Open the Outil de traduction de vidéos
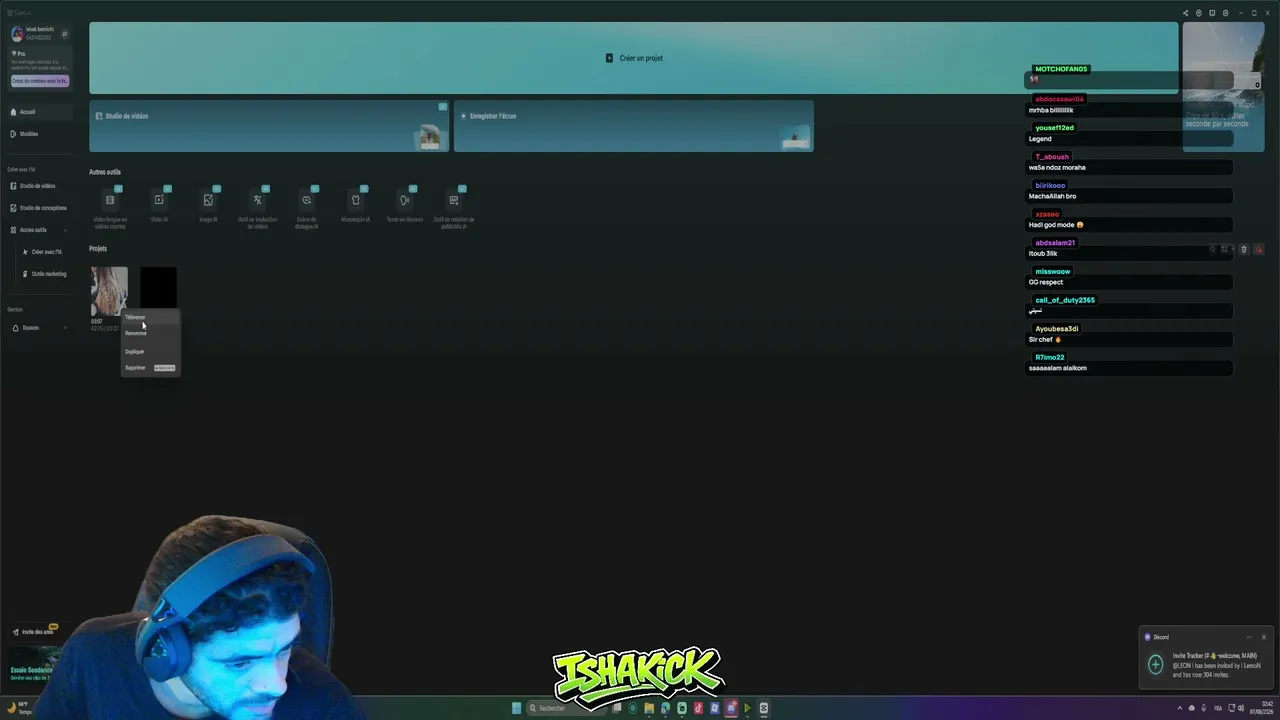The image size is (1280, 720). [x=257, y=207]
